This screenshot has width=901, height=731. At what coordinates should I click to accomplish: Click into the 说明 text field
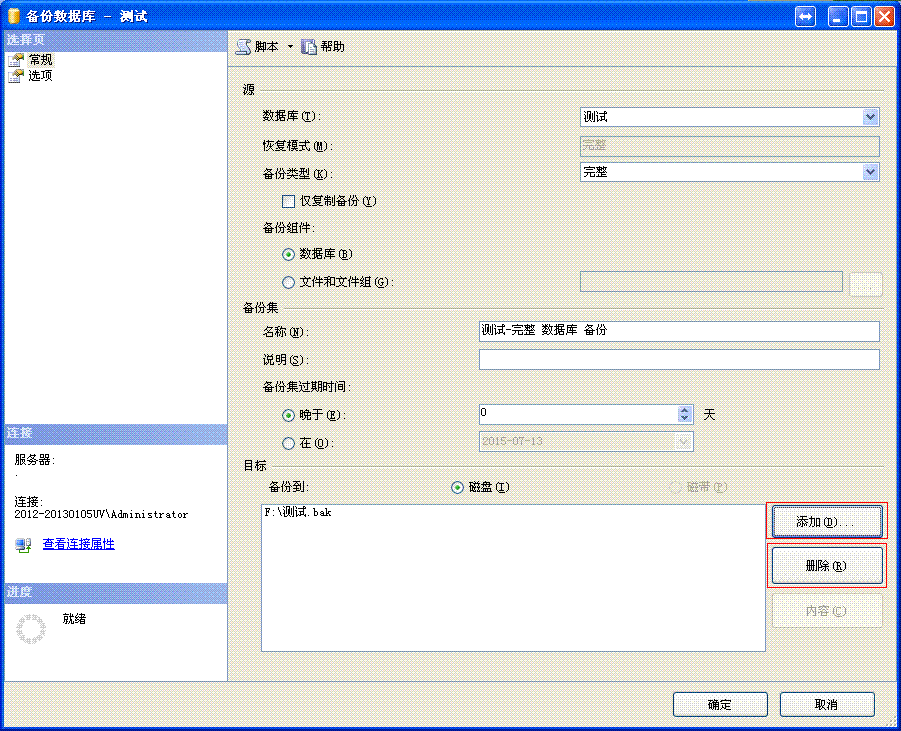[678, 360]
